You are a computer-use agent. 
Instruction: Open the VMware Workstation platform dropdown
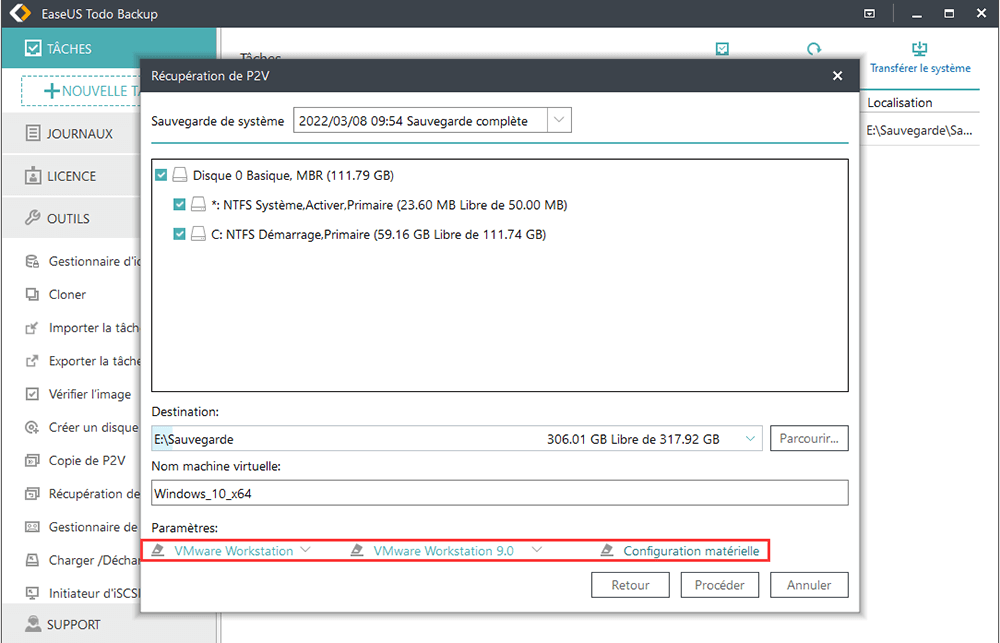tap(305, 550)
